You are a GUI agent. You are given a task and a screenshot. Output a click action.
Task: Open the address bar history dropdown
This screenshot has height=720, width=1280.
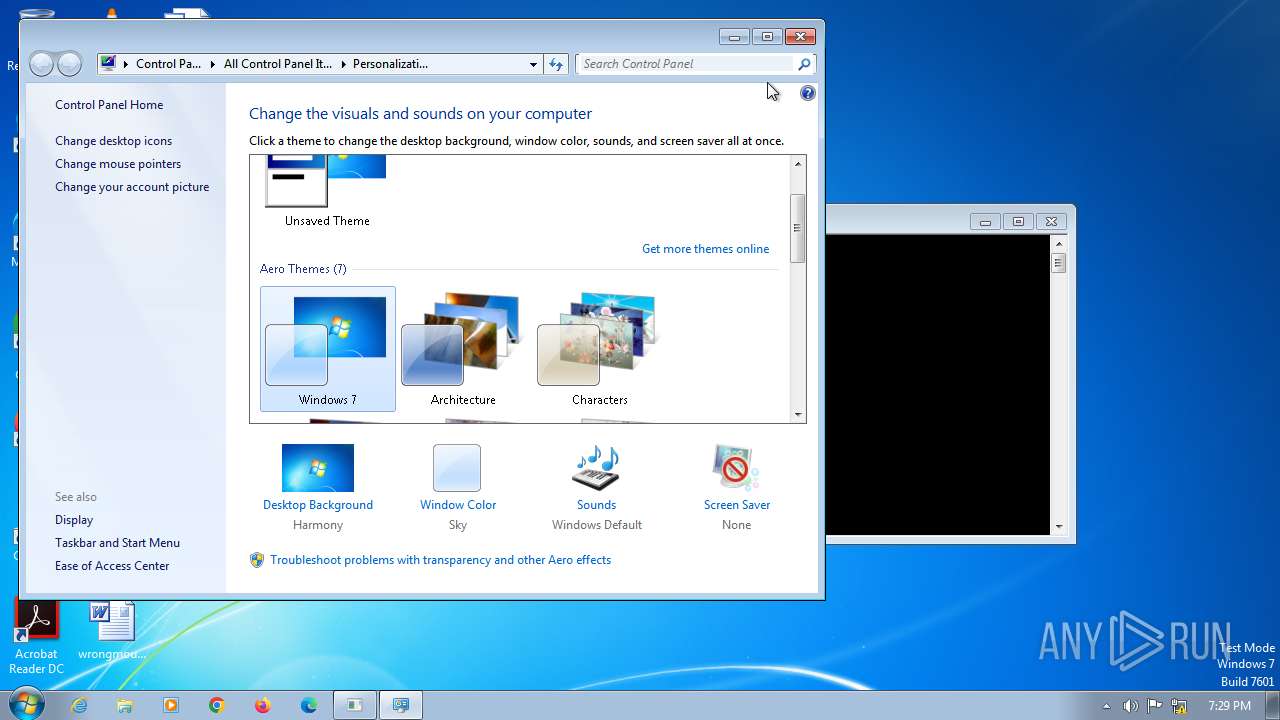tap(533, 64)
